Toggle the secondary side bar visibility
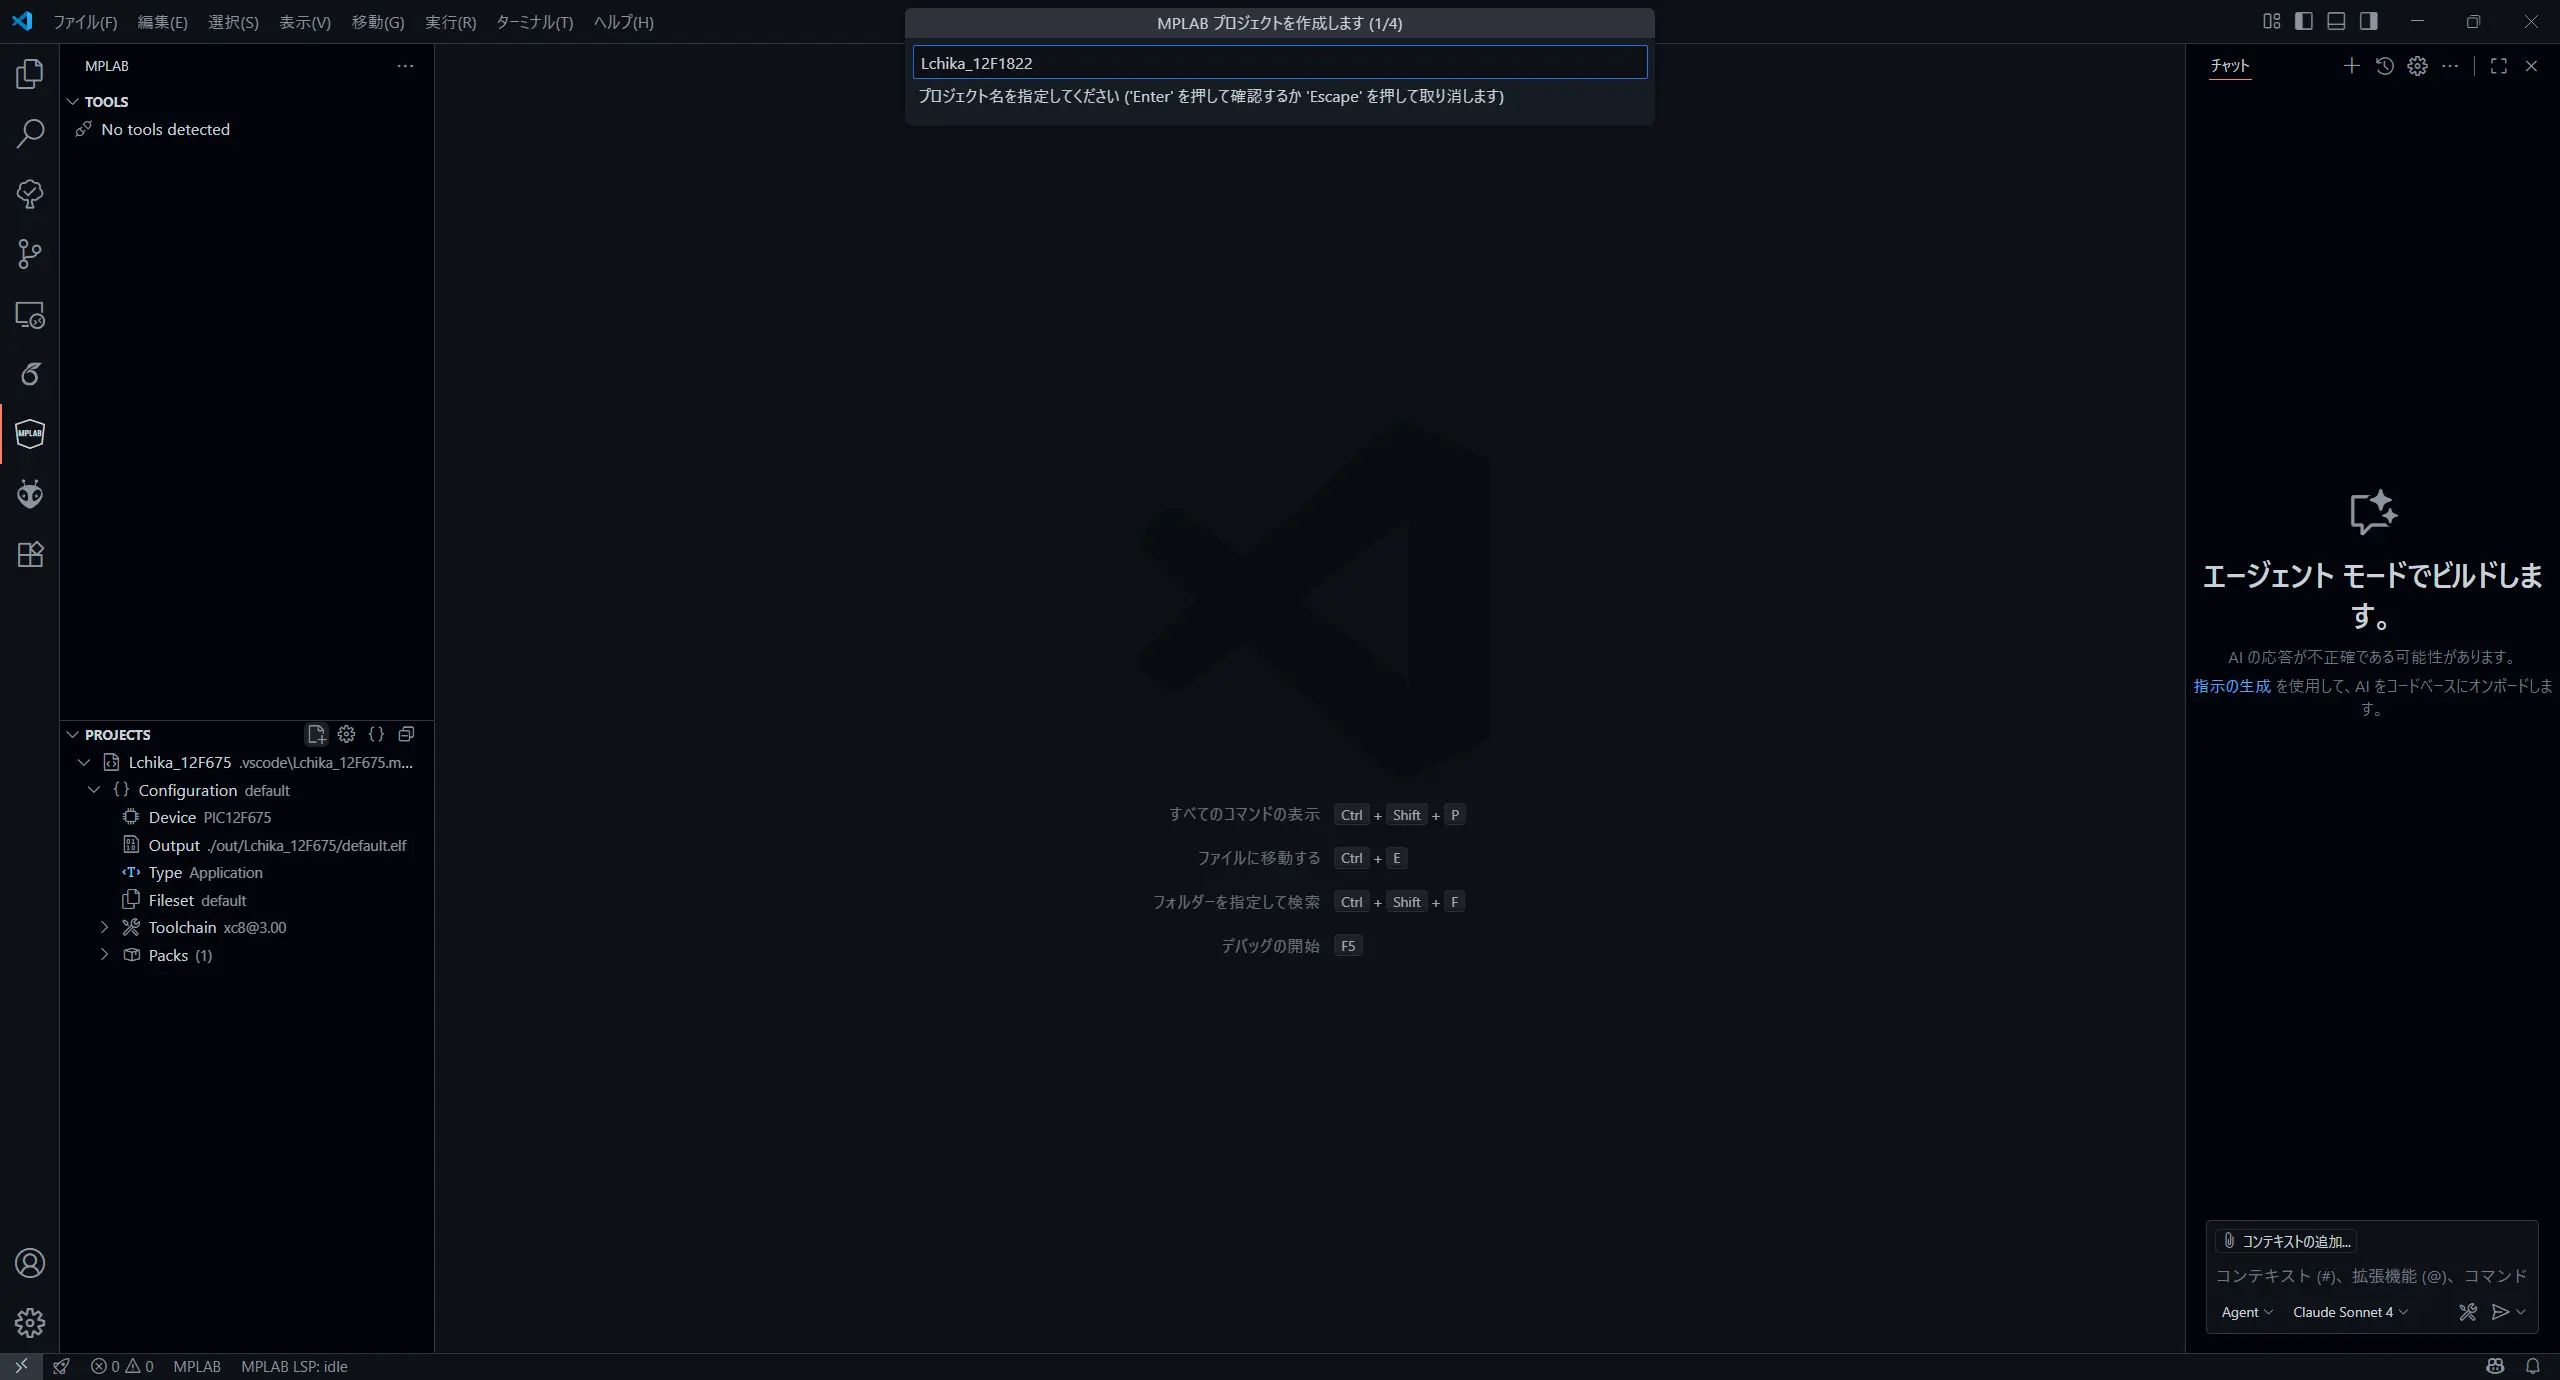 click(x=2369, y=21)
